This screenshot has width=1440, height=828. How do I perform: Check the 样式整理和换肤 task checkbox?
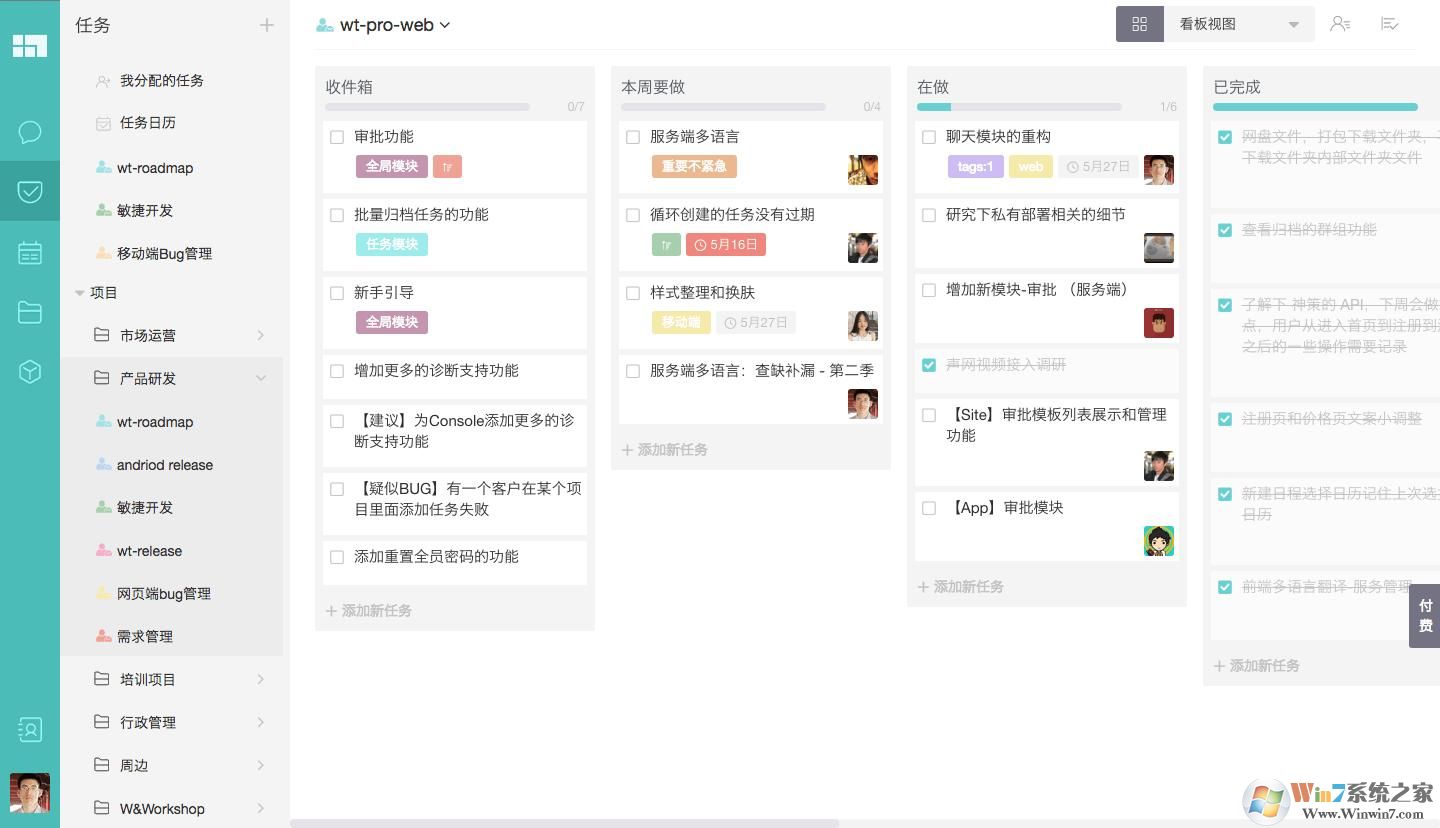[632, 293]
